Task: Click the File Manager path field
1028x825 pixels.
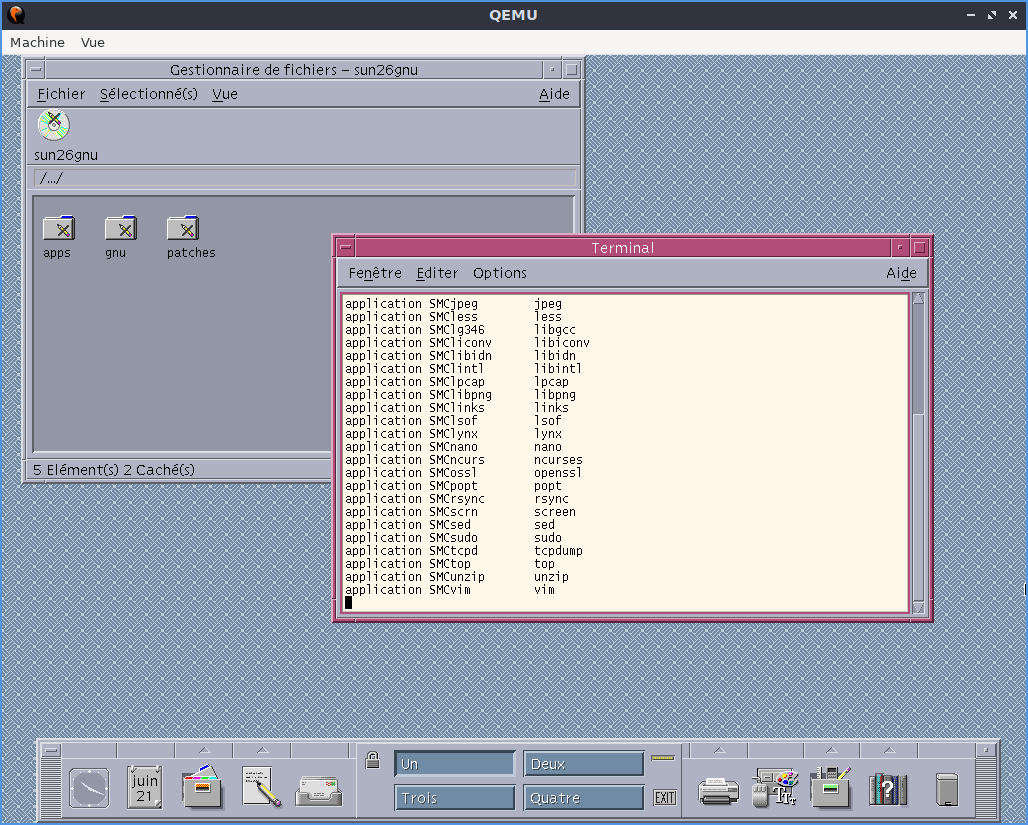Action: (305, 178)
